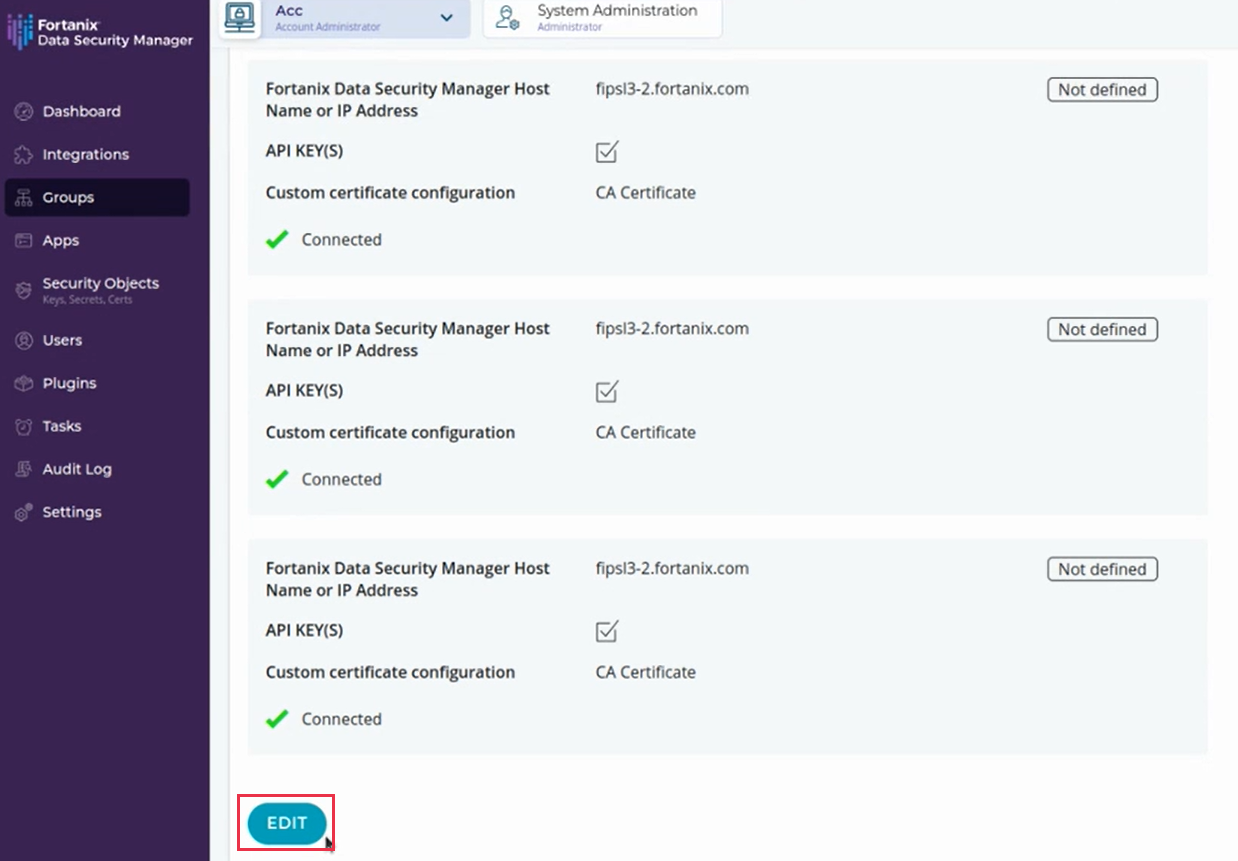Click the third connection's Not defined badge
The width and height of the screenshot is (1238, 861).
tap(1102, 569)
